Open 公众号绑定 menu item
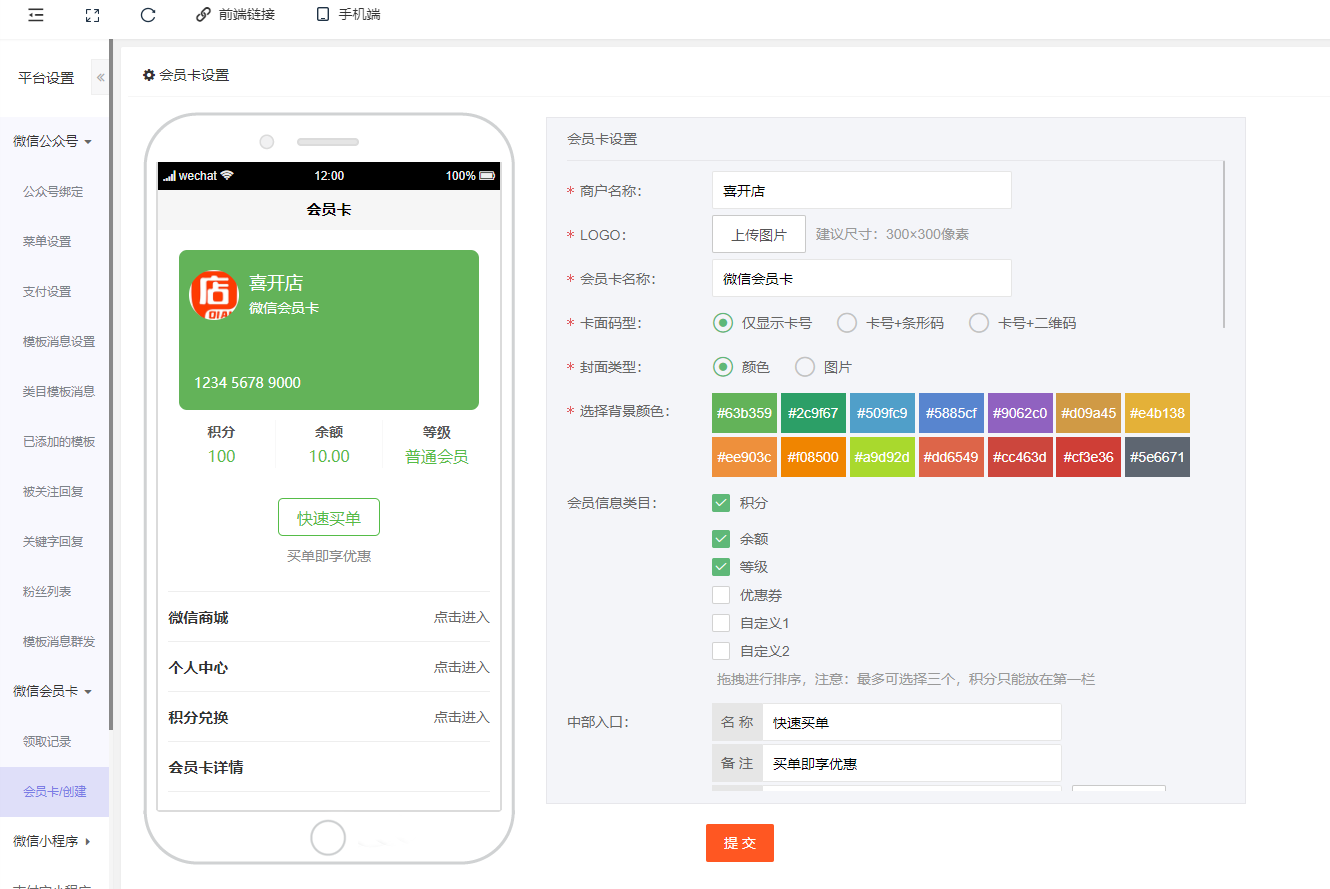Screen dimensions: 1330x889 point(53,191)
